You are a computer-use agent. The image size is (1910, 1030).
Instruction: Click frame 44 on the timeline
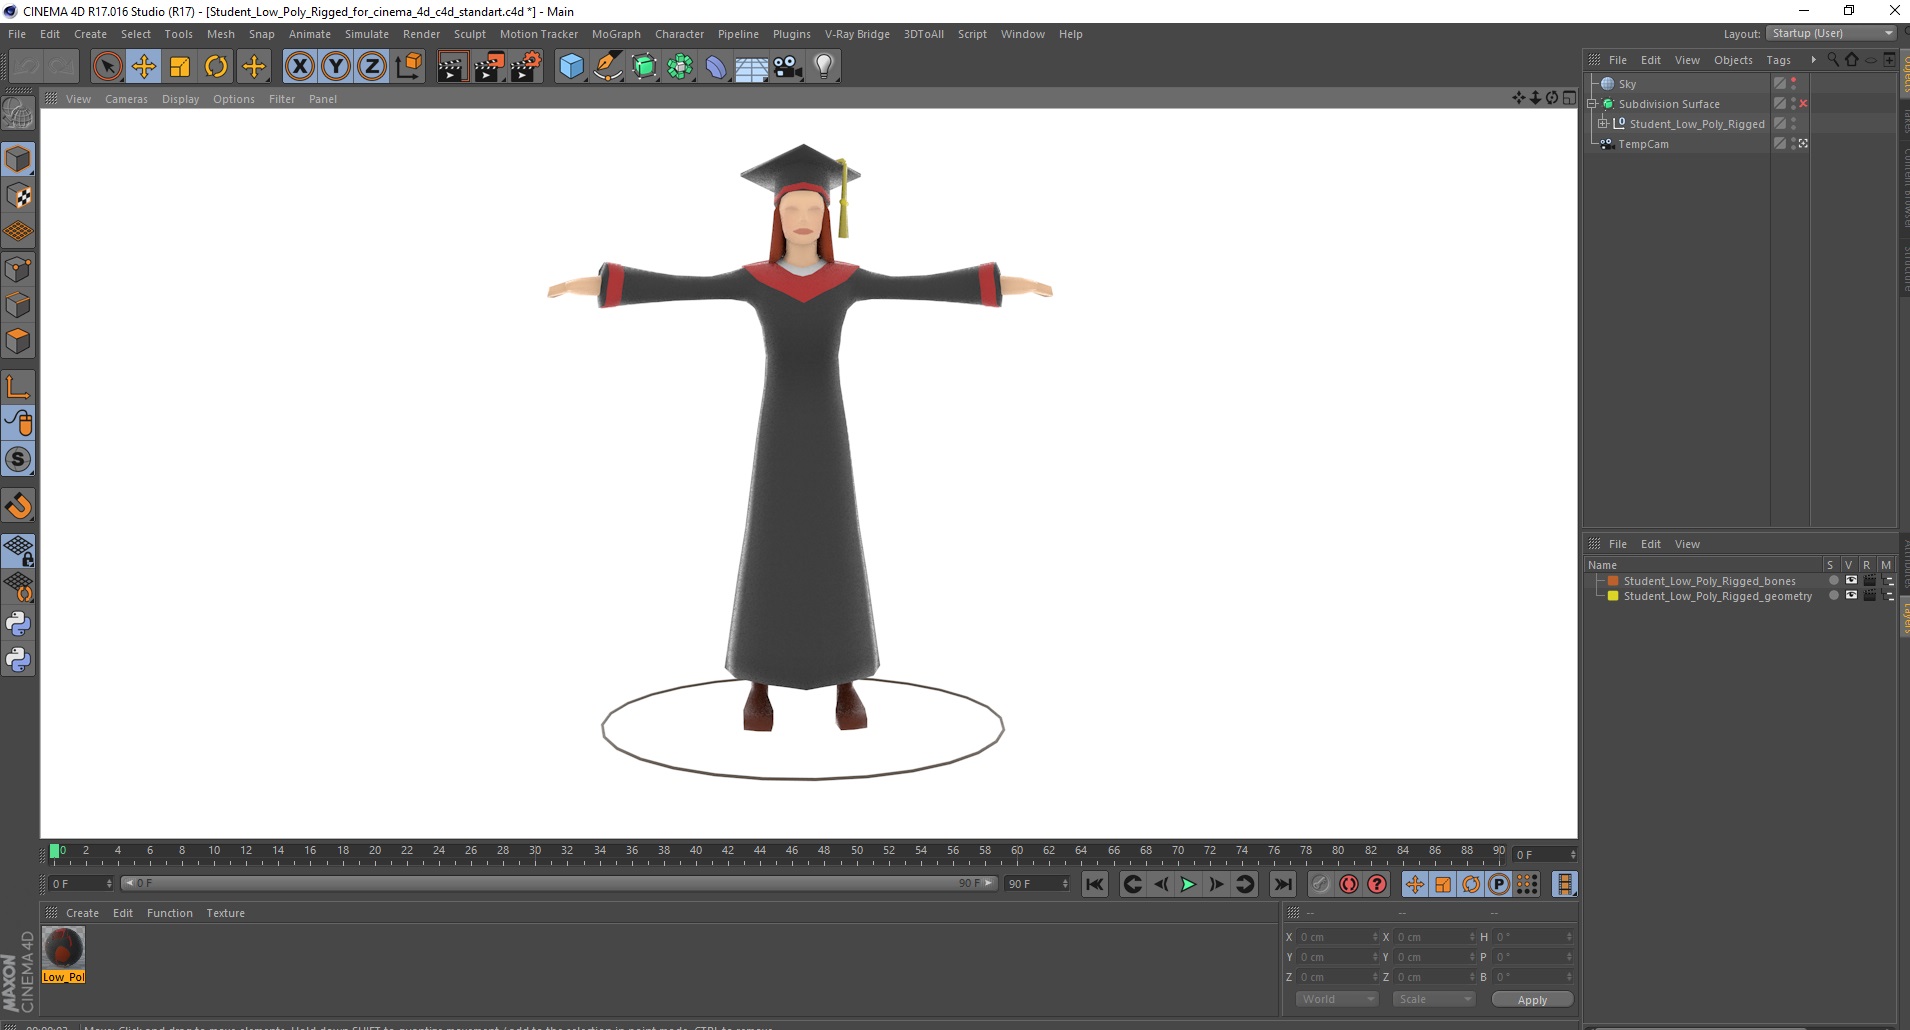(759, 853)
